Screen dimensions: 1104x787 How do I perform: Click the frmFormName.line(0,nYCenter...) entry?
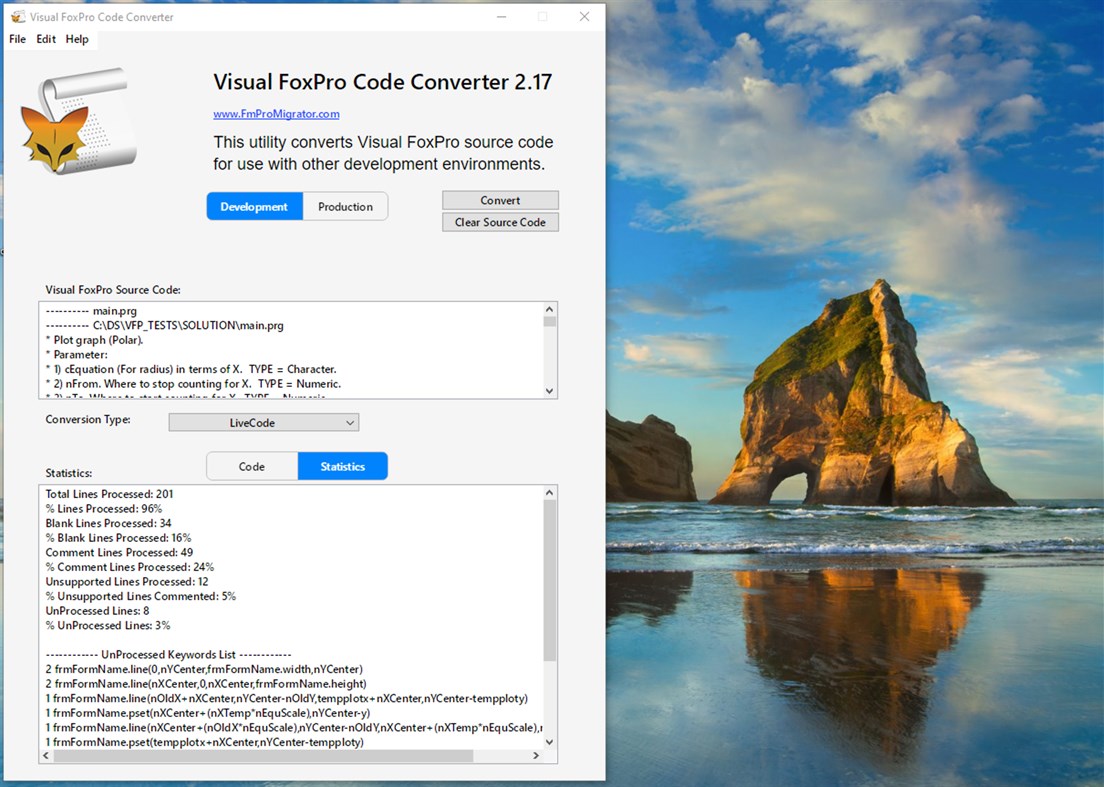(x=204, y=669)
